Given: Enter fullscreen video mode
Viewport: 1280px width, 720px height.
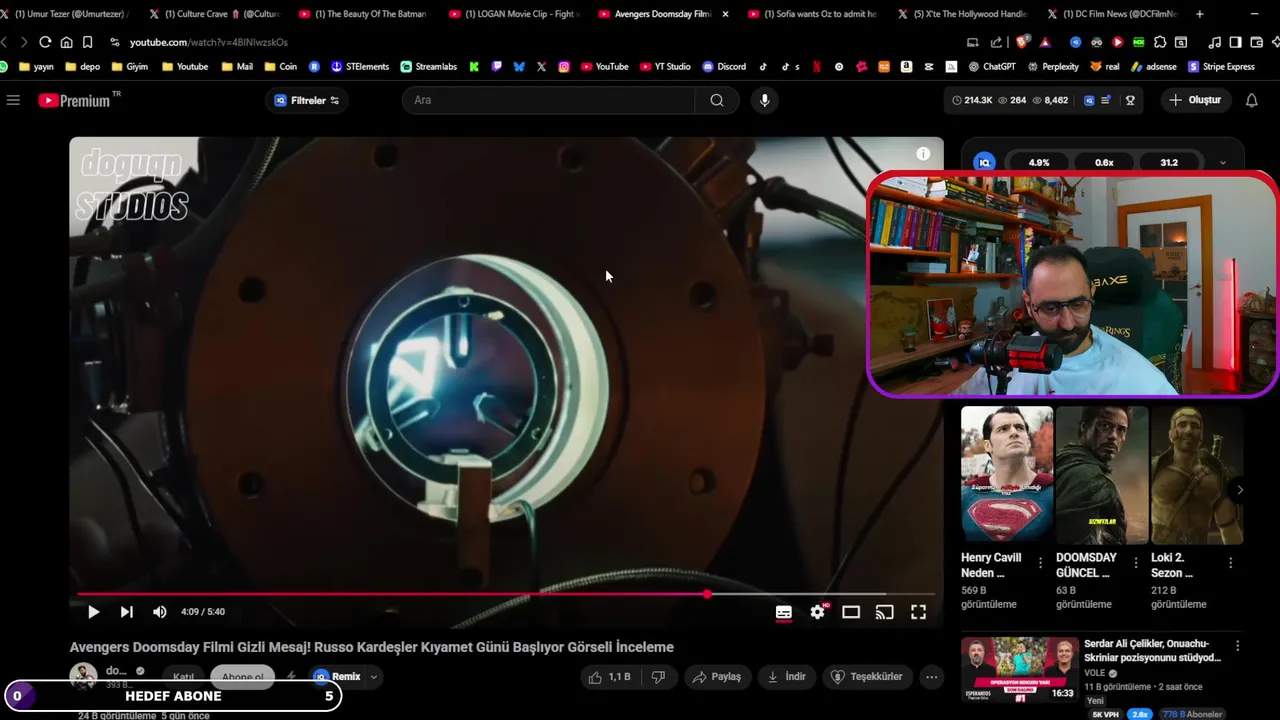Looking at the screenshot, I should pyautogui.click(x=918, y=612).
